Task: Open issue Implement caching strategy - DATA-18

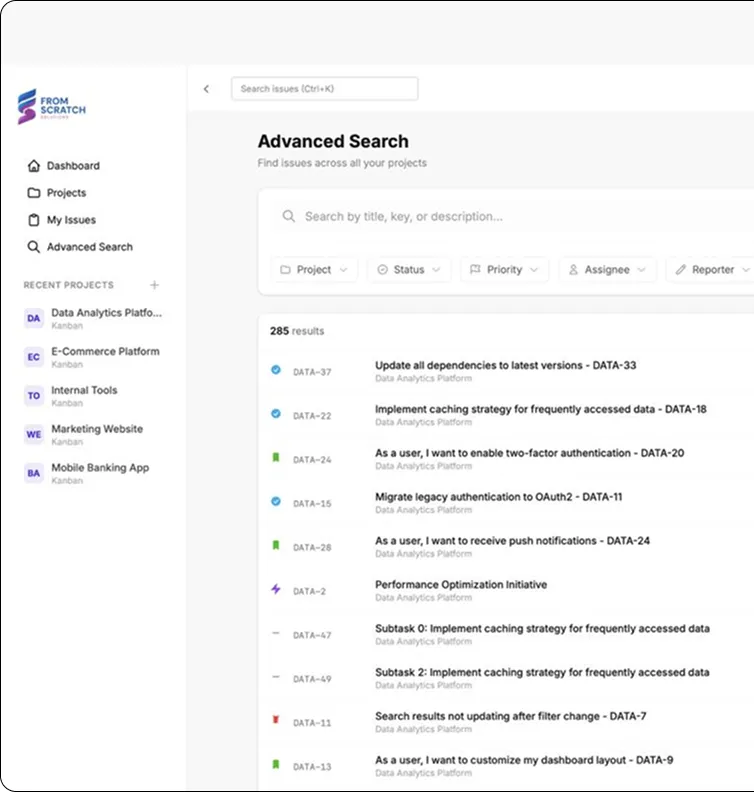Action: [x=541, y=409]
